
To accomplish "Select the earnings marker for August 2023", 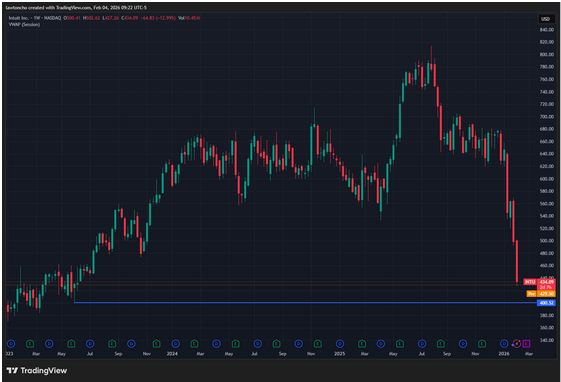I will click(112, 344).
